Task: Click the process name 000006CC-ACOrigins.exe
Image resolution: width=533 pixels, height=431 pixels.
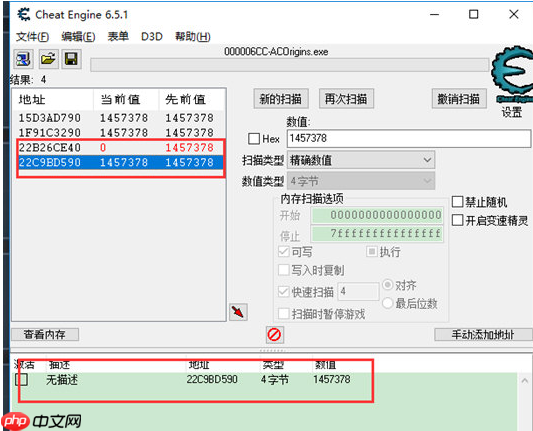Action: point(276,52)
